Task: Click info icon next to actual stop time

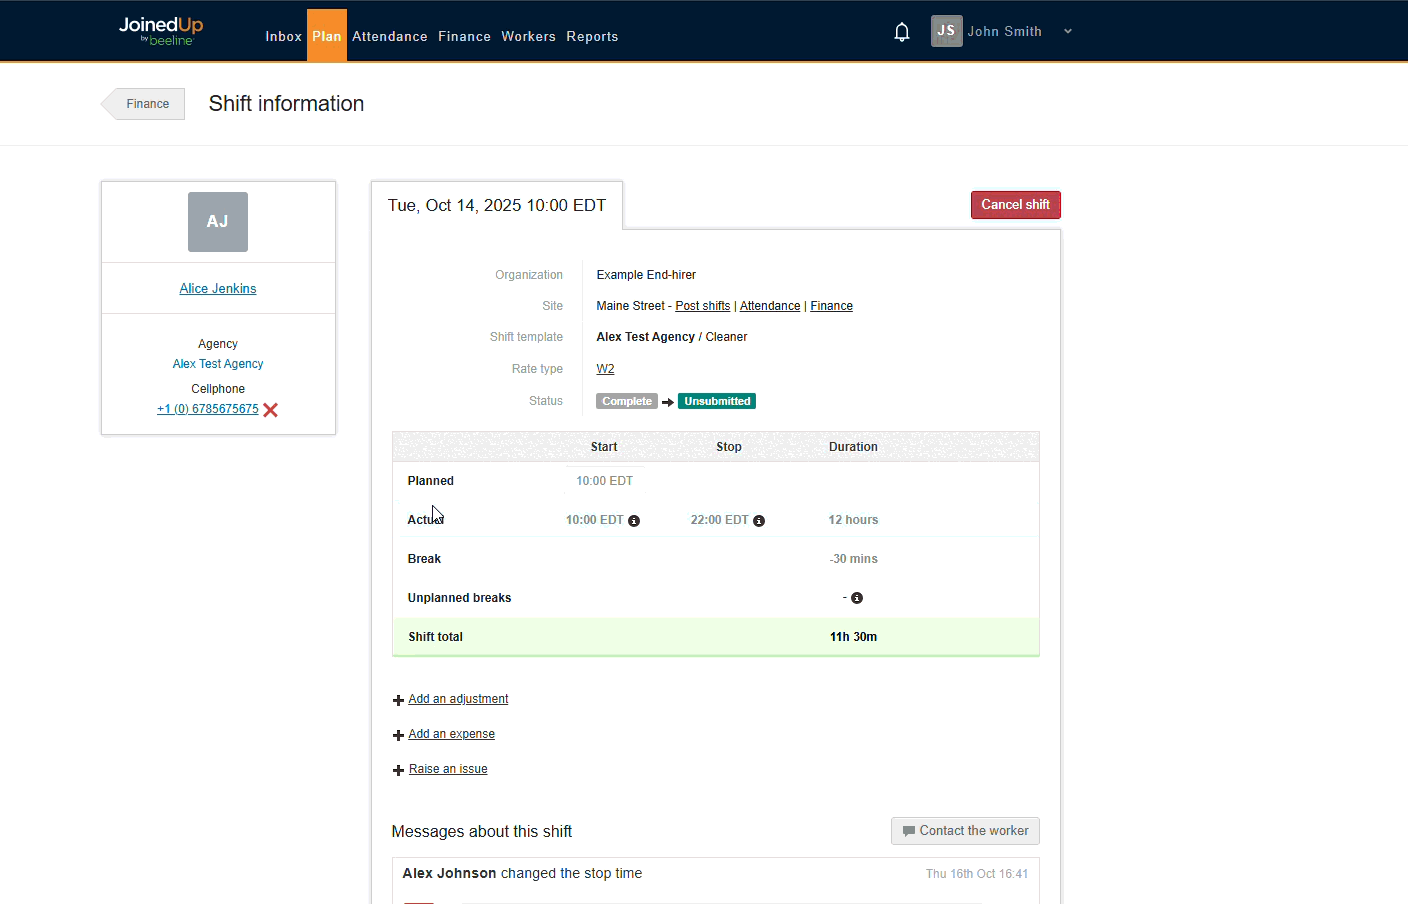Action: tap(759, 521)
